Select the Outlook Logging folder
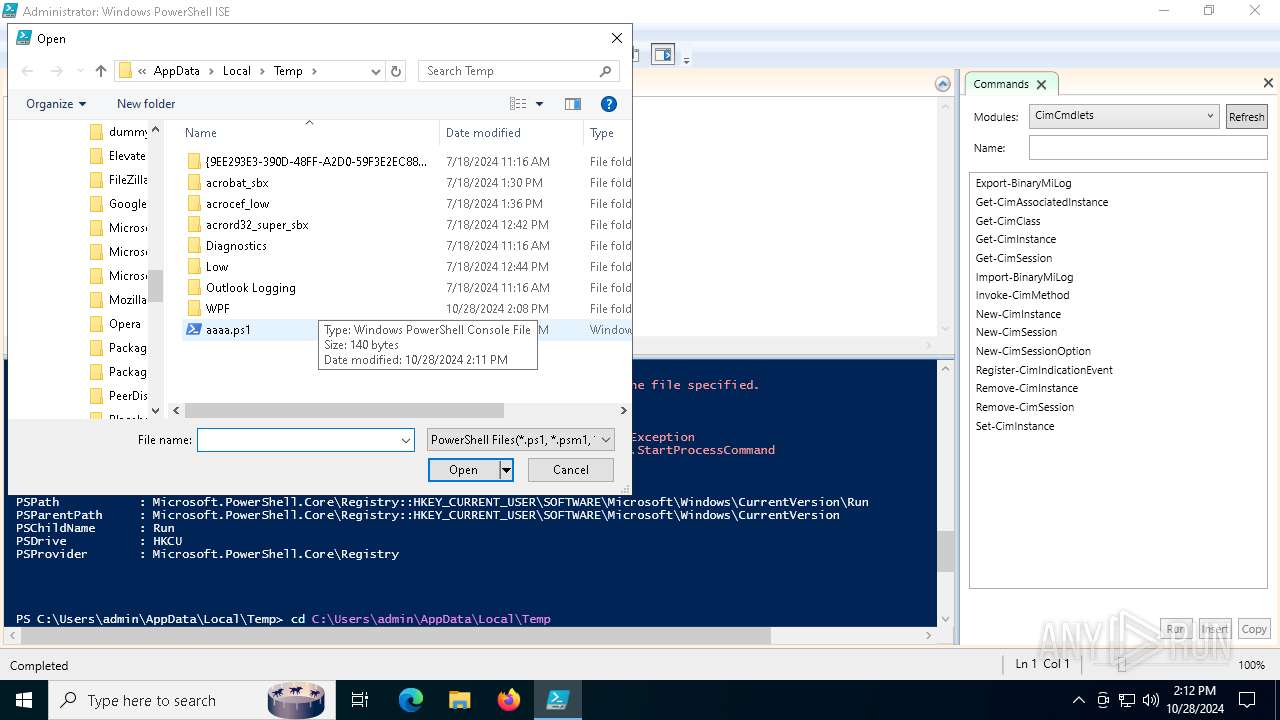Viewport: 1280px width, 720px height. point(250,288)
